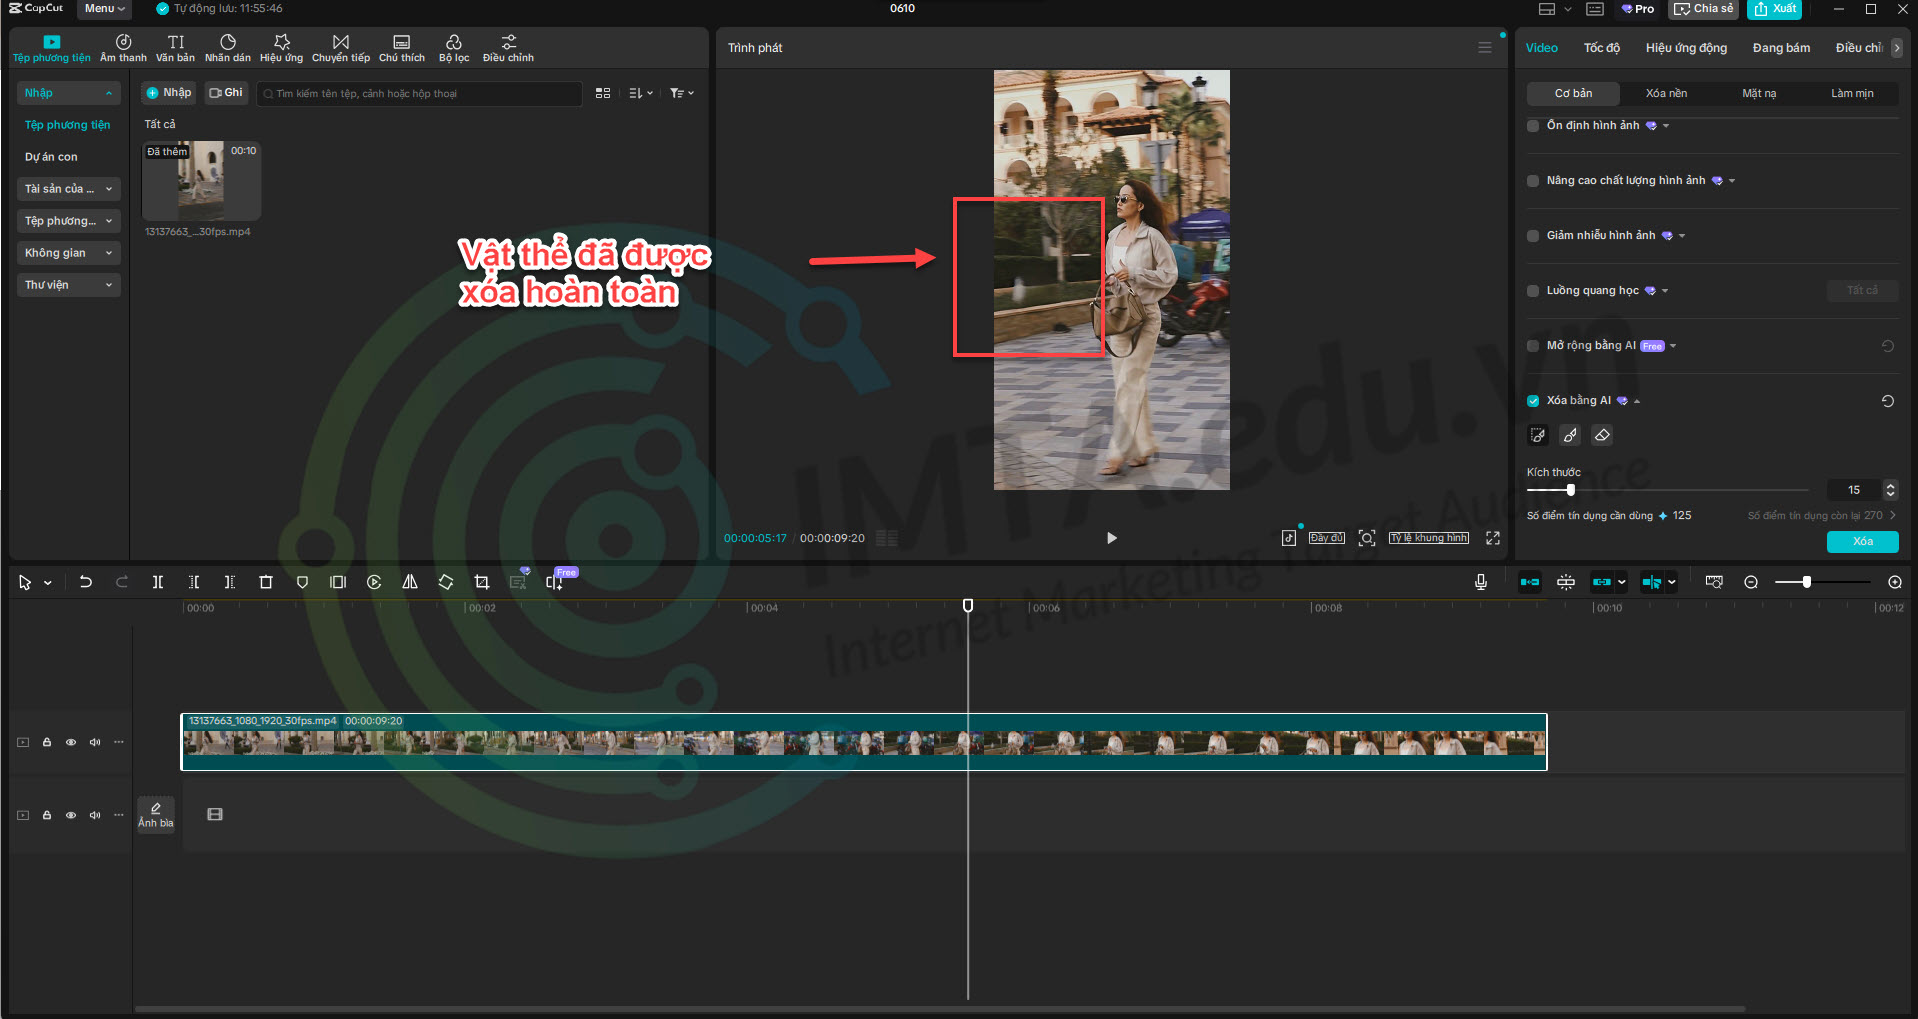1918x1019 pixels.
Task: Open the media filter dropdown
Action: pos(682,93)
